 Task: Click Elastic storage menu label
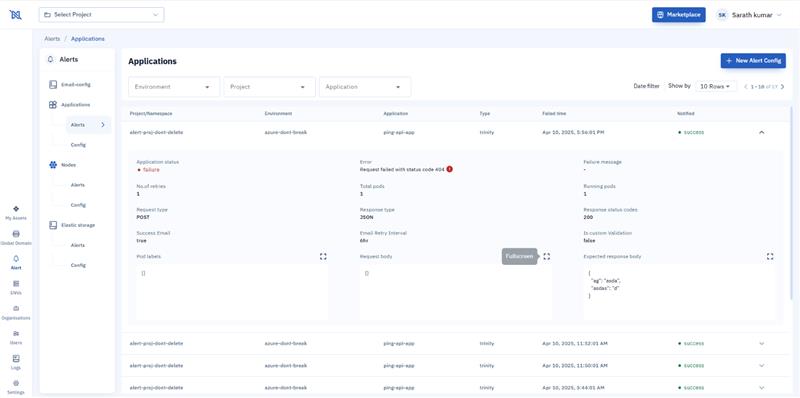coord(78,225)
